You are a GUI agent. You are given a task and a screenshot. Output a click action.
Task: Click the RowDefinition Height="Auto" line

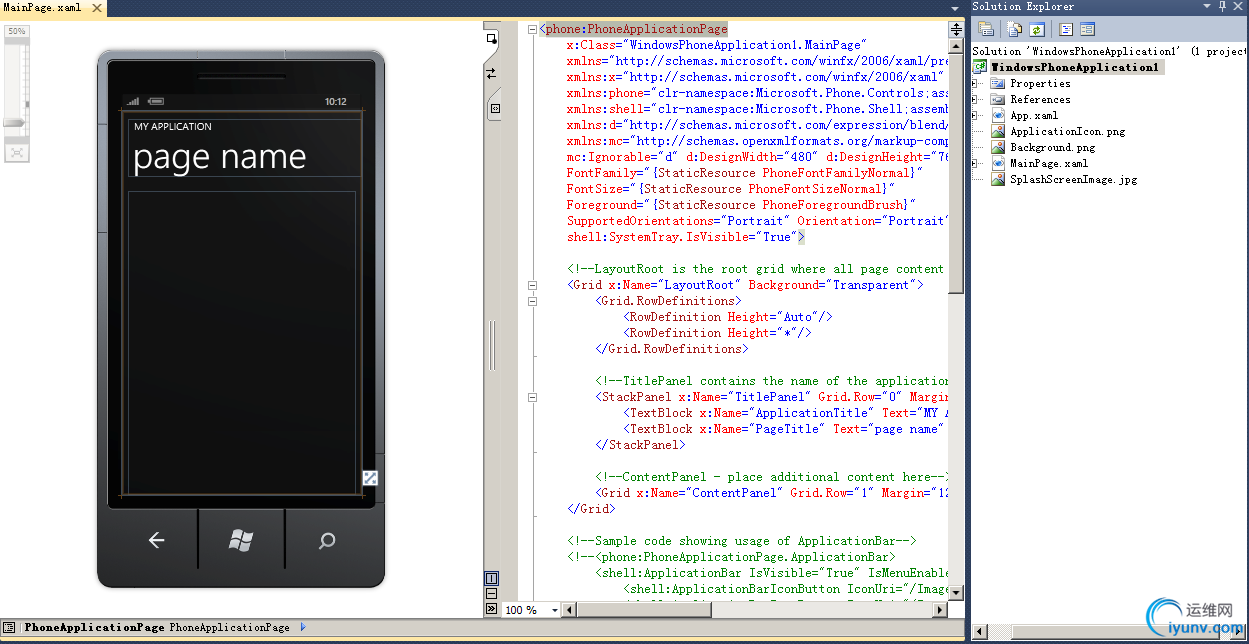(728, 317)
